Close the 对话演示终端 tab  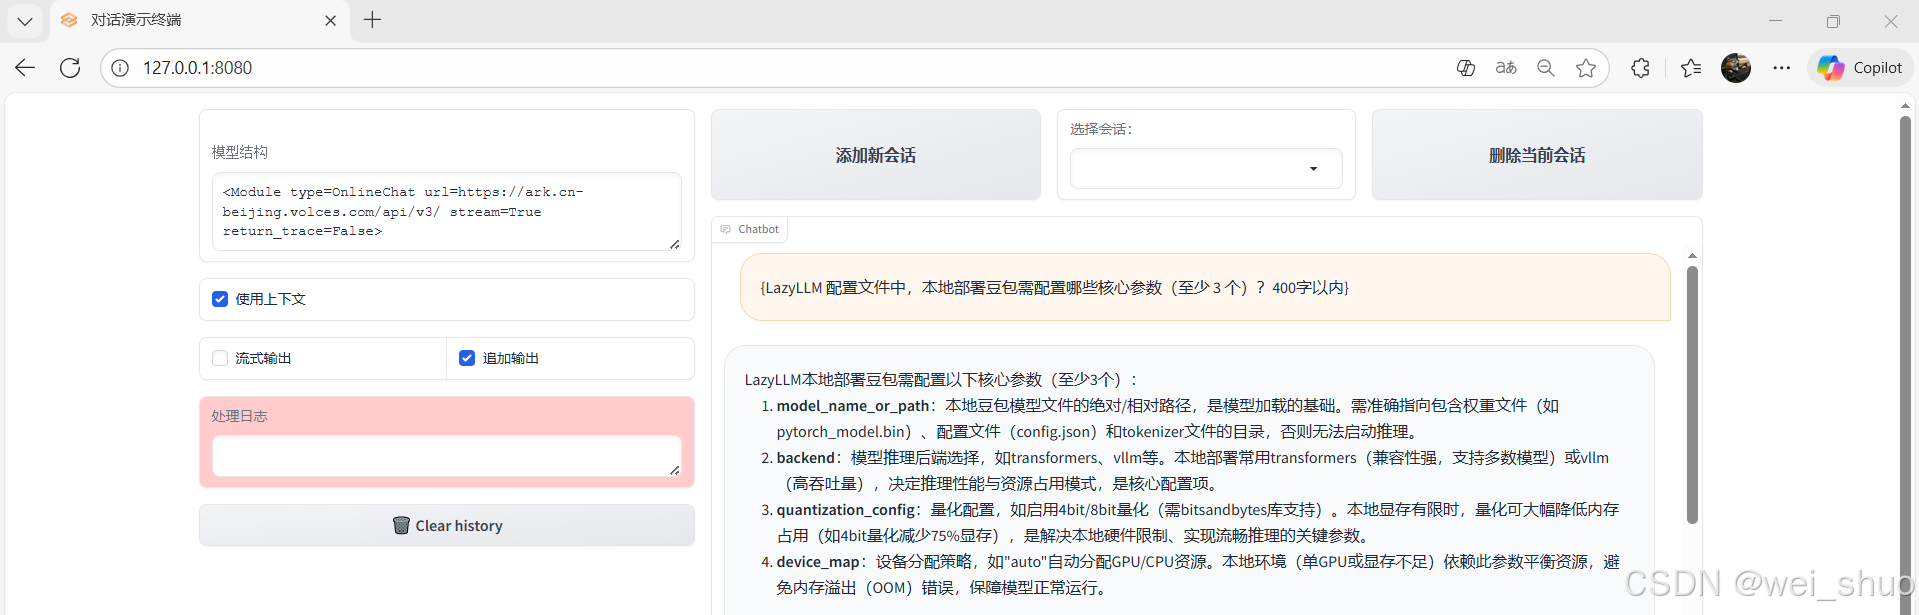point(330,20)
